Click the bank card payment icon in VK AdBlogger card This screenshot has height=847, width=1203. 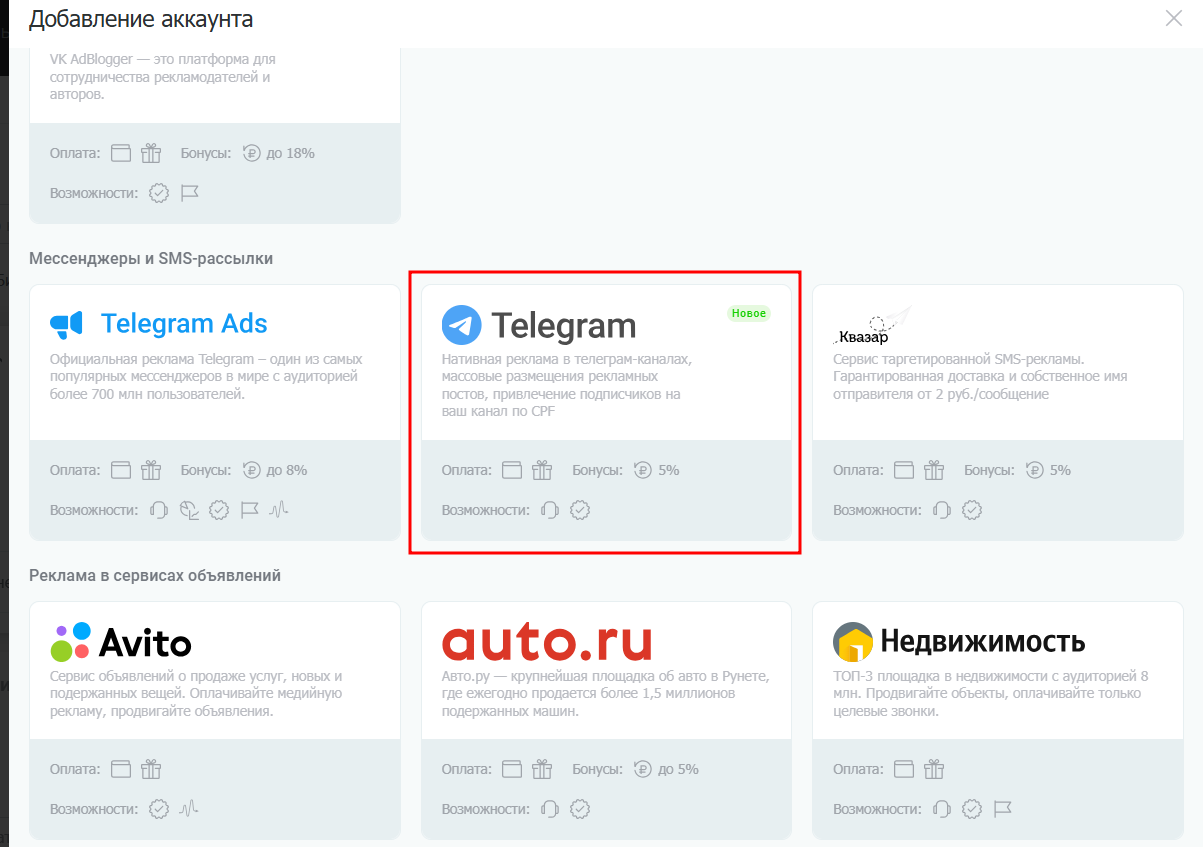(121, 153)
